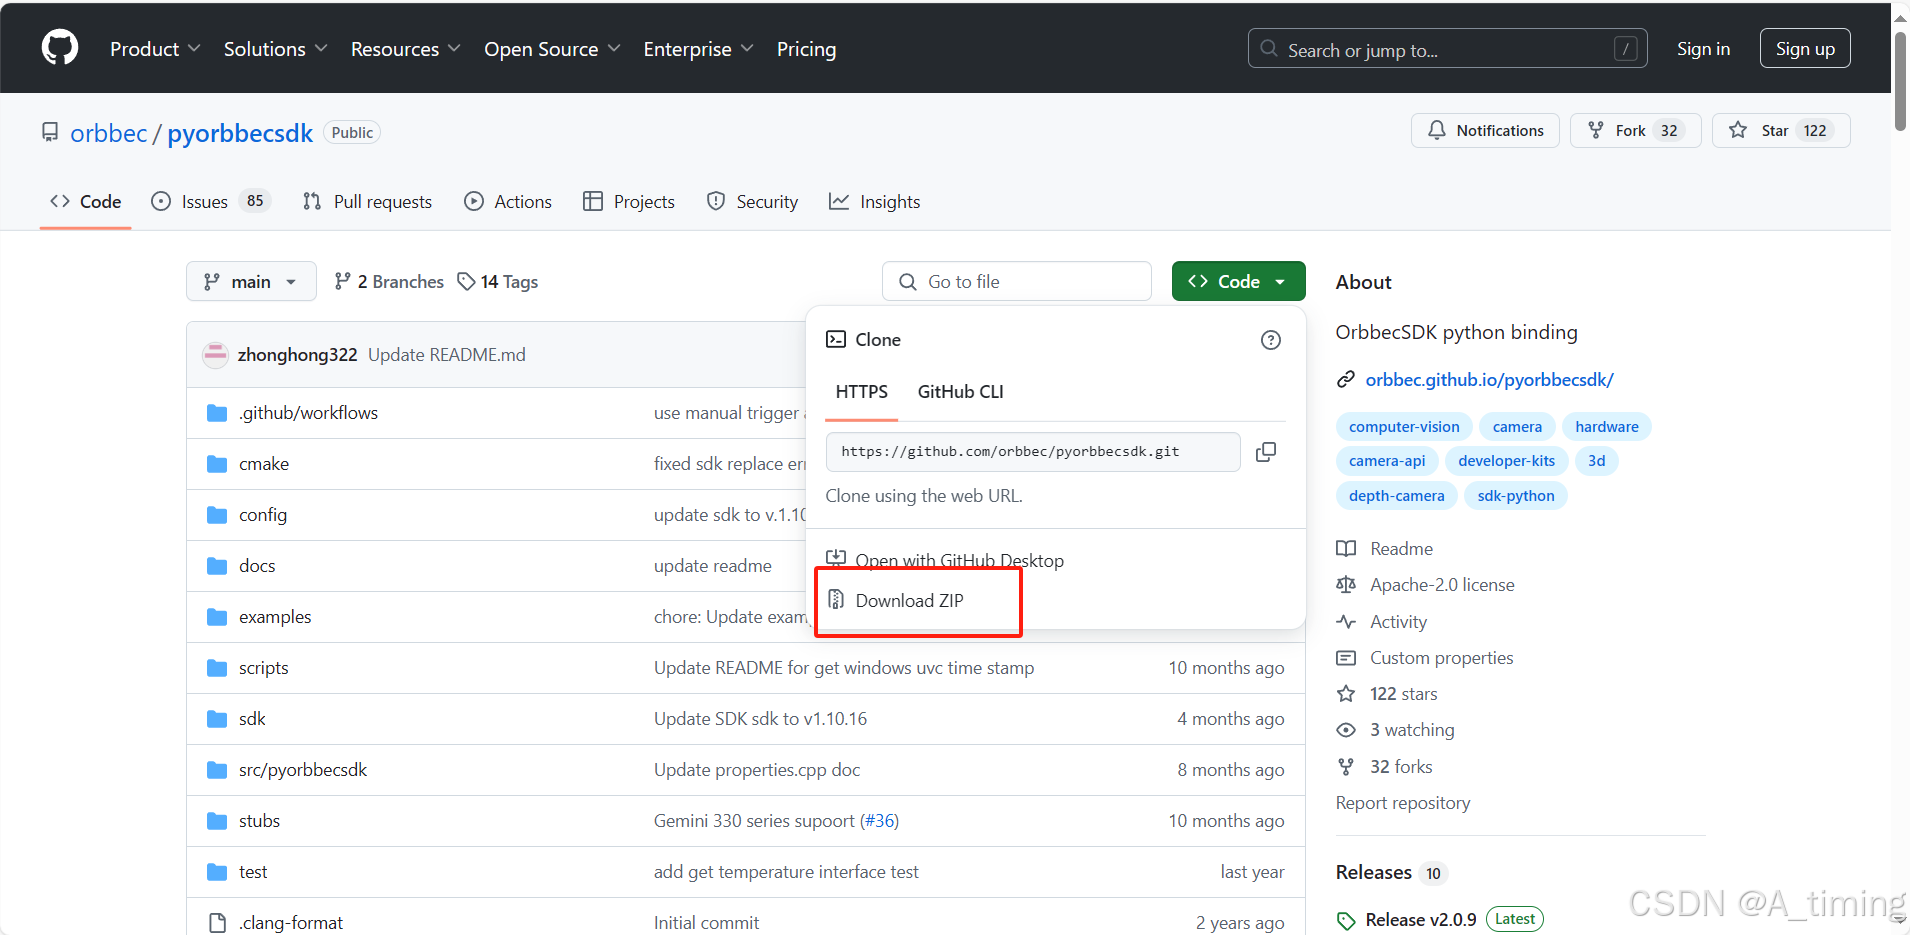The height and width of the screenshot is (935, 1910).
Task: Open orbbec owner profile link
Action: pyautogui.click(x=109, y=133)
